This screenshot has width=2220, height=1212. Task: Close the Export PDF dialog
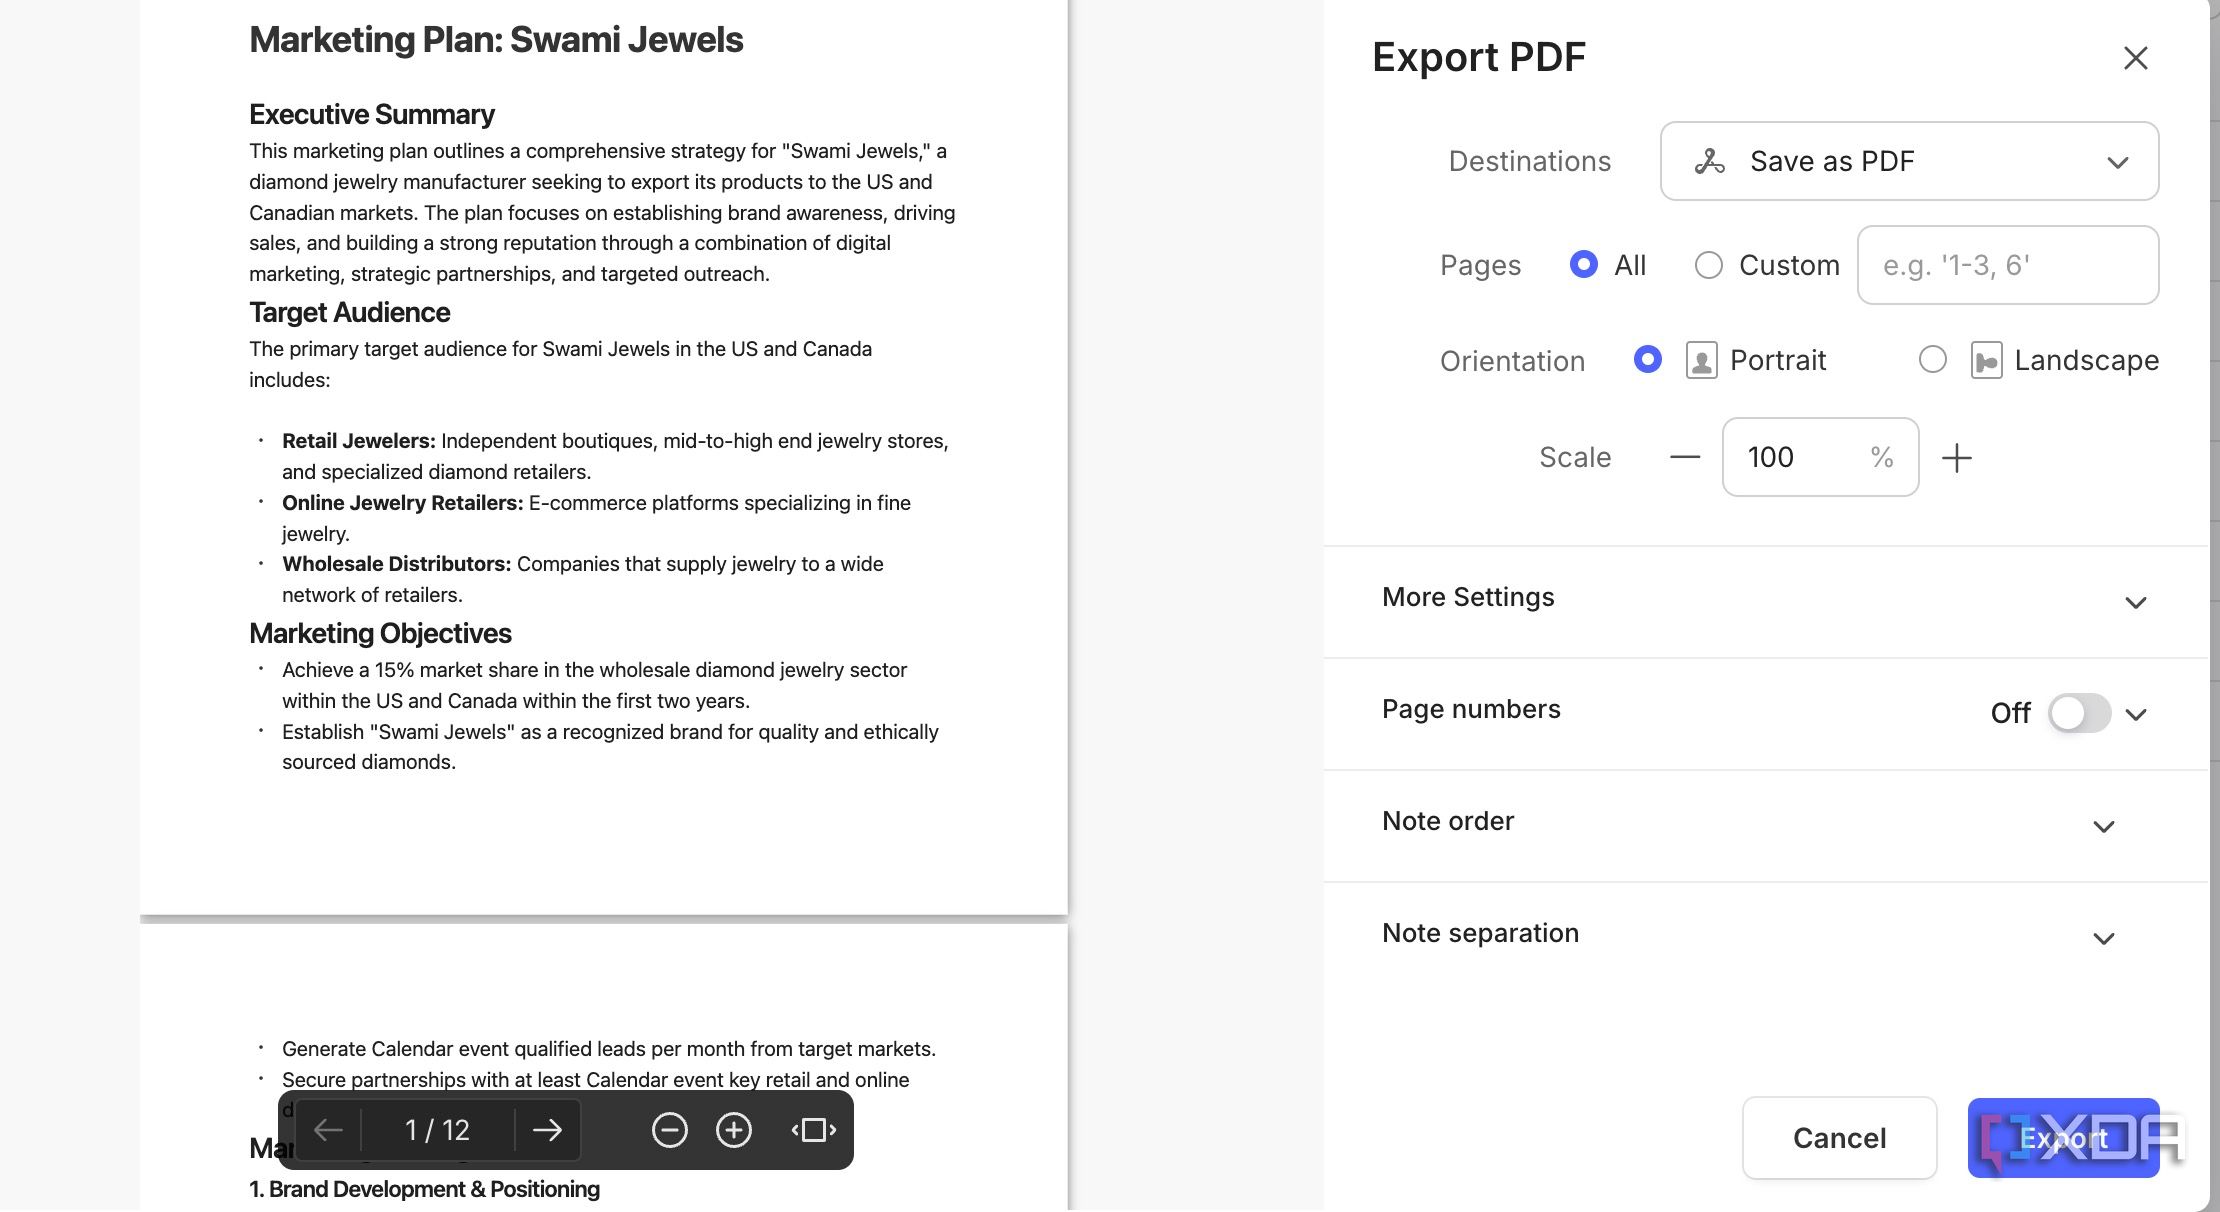(2135, 58)
